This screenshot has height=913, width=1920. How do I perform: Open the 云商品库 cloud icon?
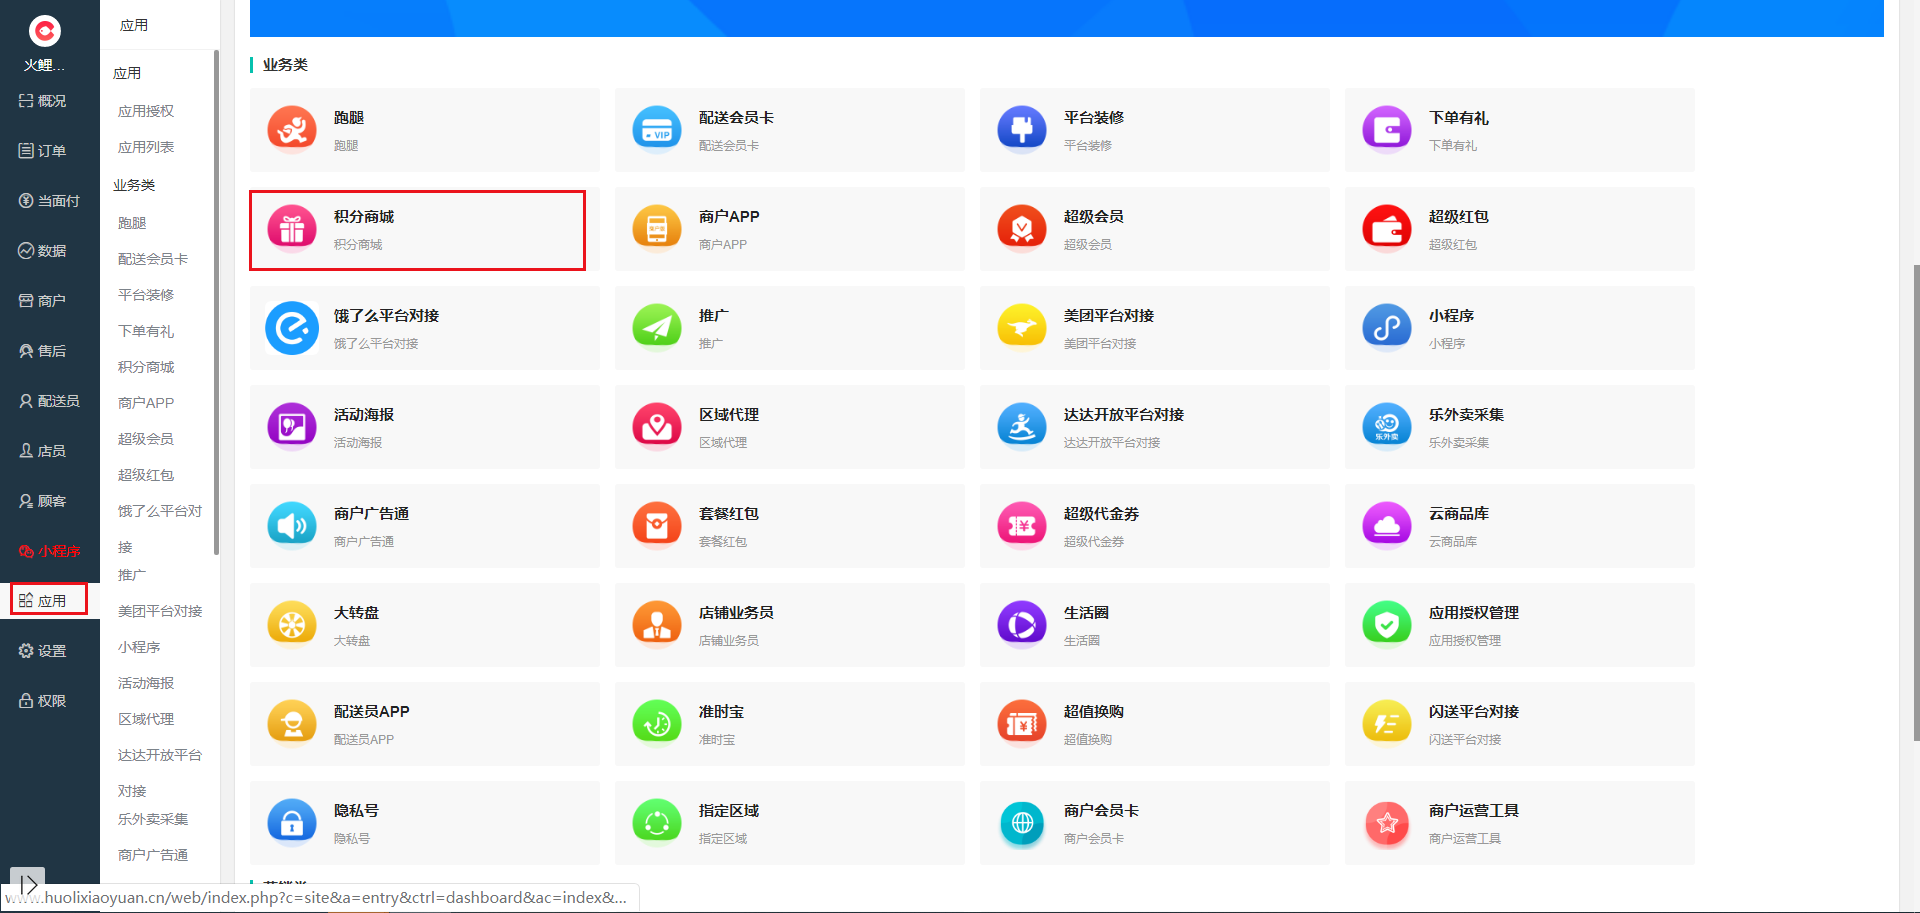pos(1387,526)
